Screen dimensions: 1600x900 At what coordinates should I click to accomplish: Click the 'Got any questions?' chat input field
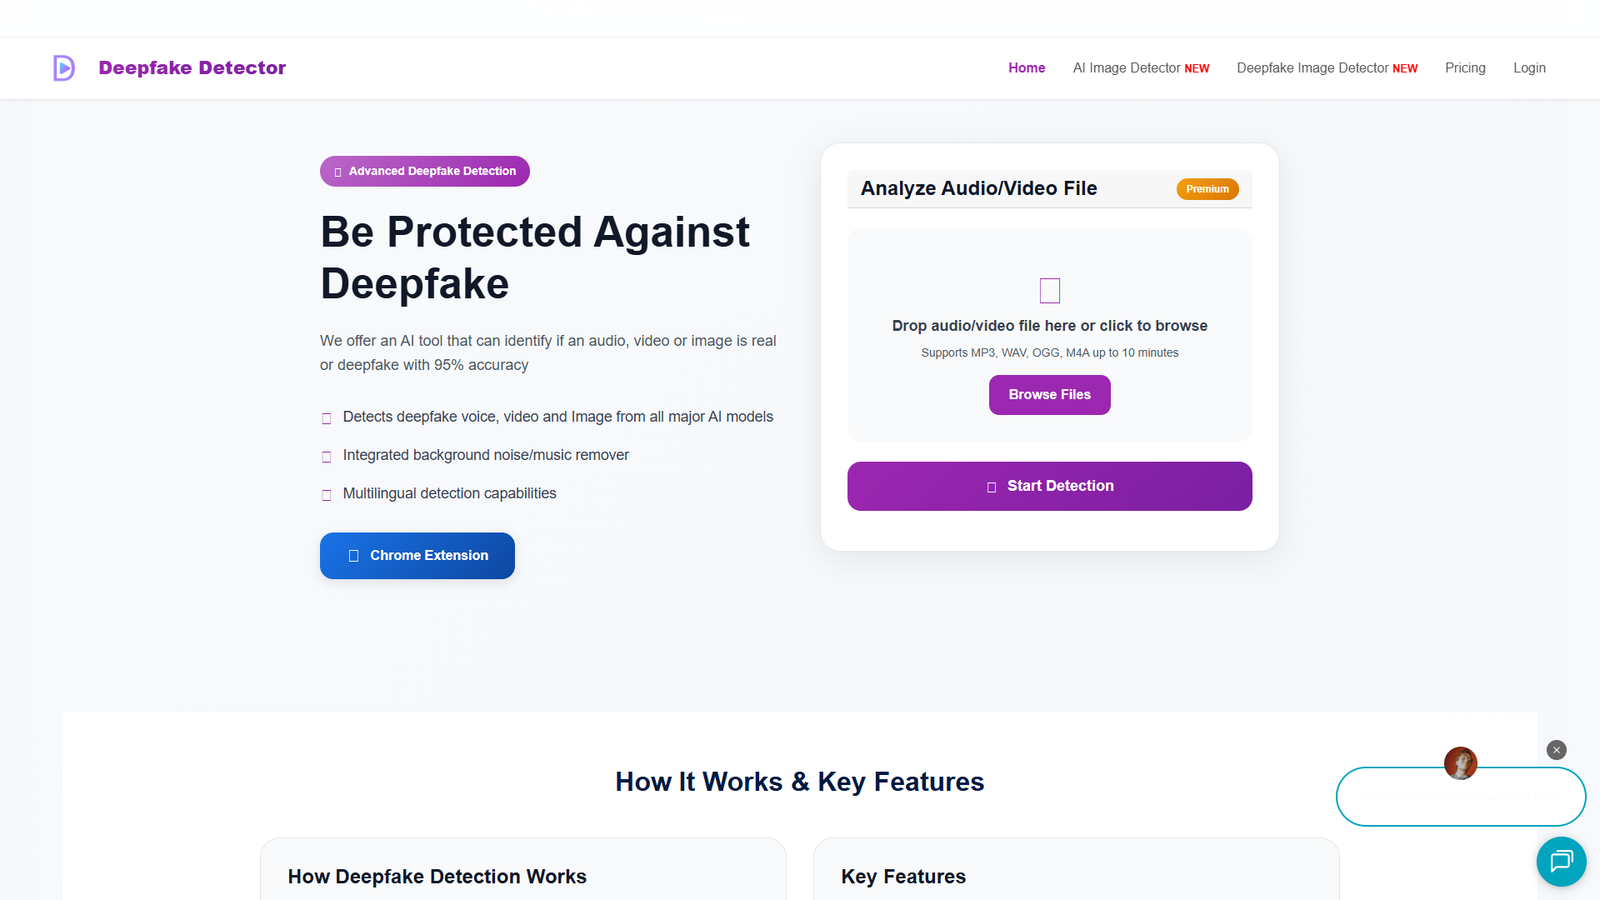1460,797
